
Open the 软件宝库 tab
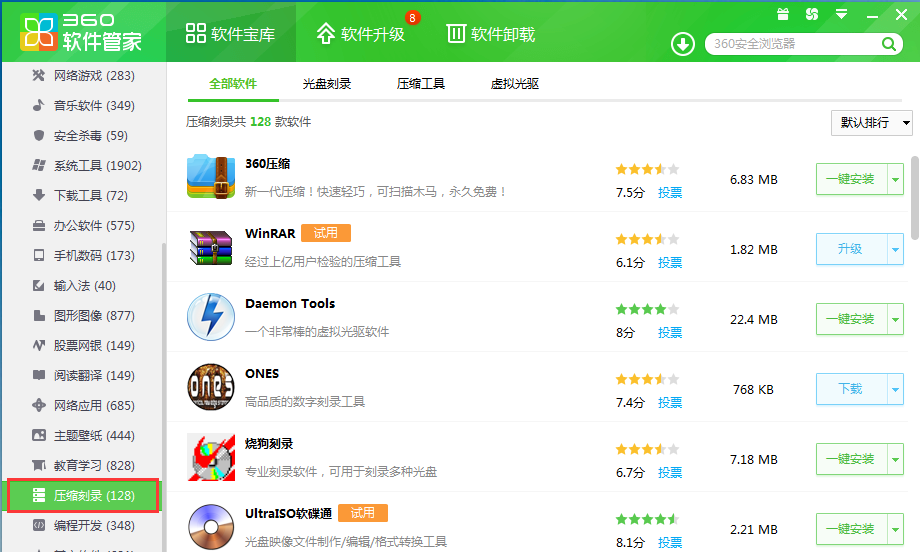pyautogui.click(x=231, y=33)
